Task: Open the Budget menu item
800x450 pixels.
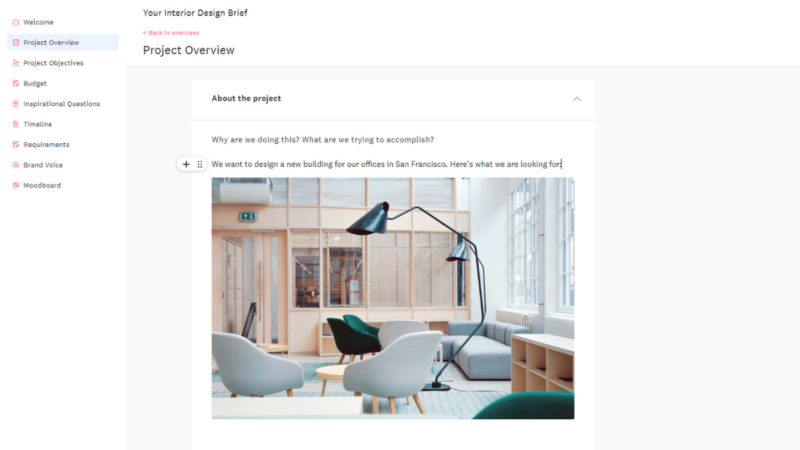Action: [63, 83]
